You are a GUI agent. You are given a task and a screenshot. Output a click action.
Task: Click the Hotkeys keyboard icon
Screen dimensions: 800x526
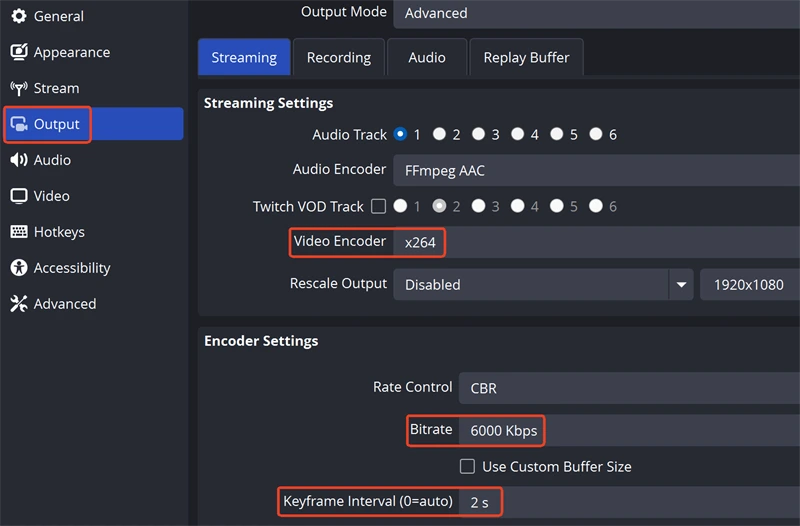[19, 232]
